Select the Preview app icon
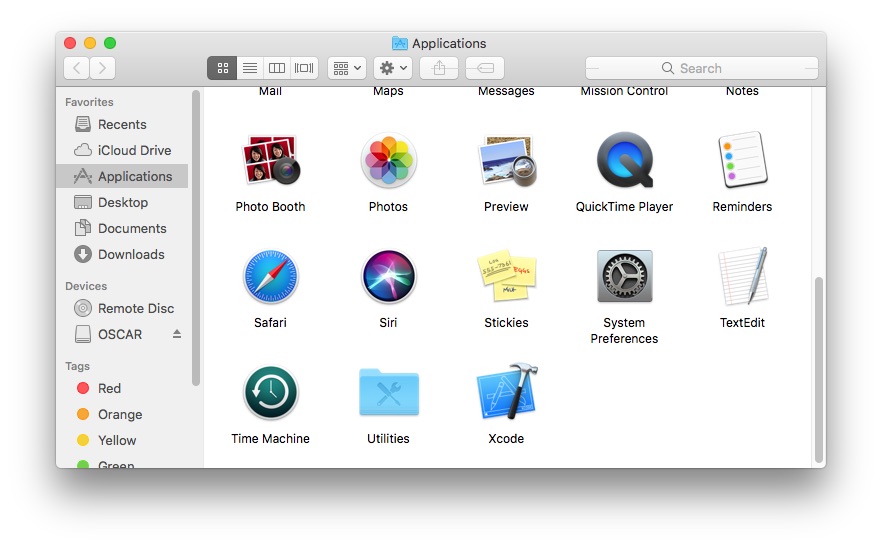Viewport: 882px width, 548px height. coord(506,161)
